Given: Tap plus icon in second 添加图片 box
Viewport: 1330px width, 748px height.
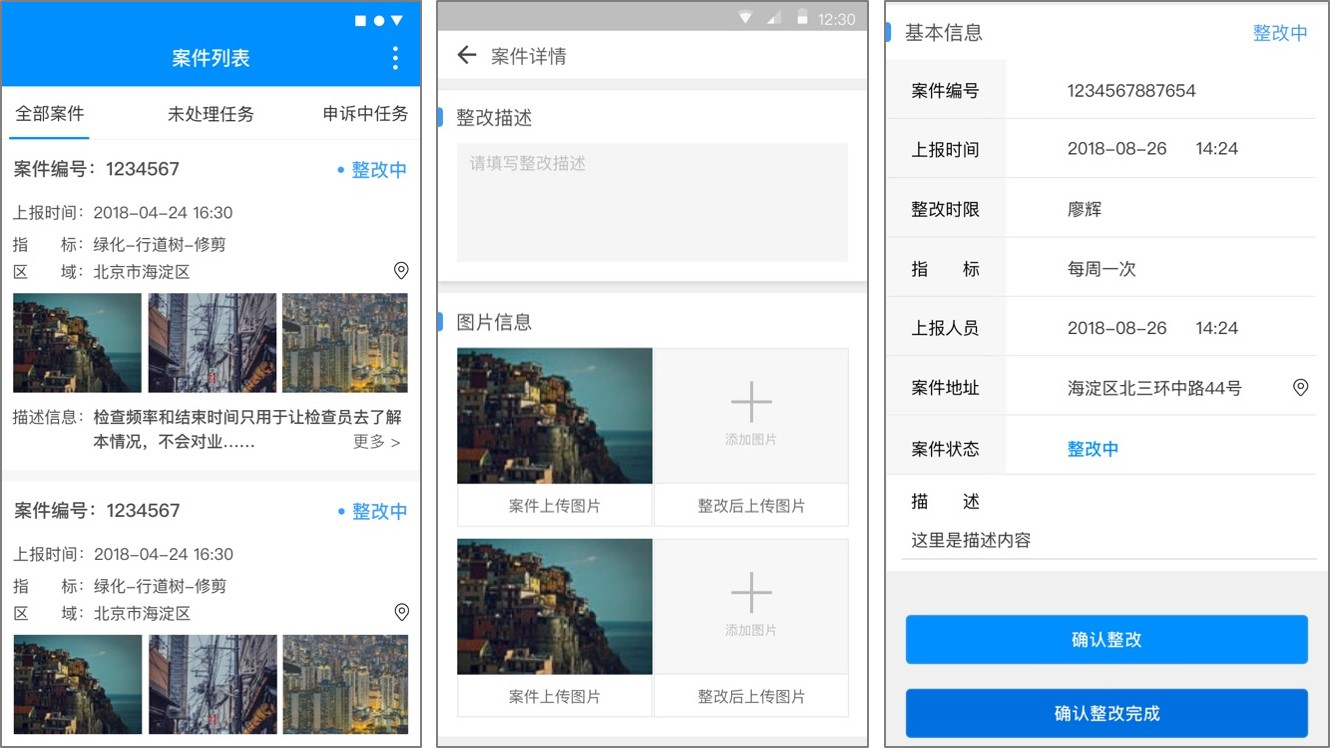Looking at the screenshot, I should [751, 593].
